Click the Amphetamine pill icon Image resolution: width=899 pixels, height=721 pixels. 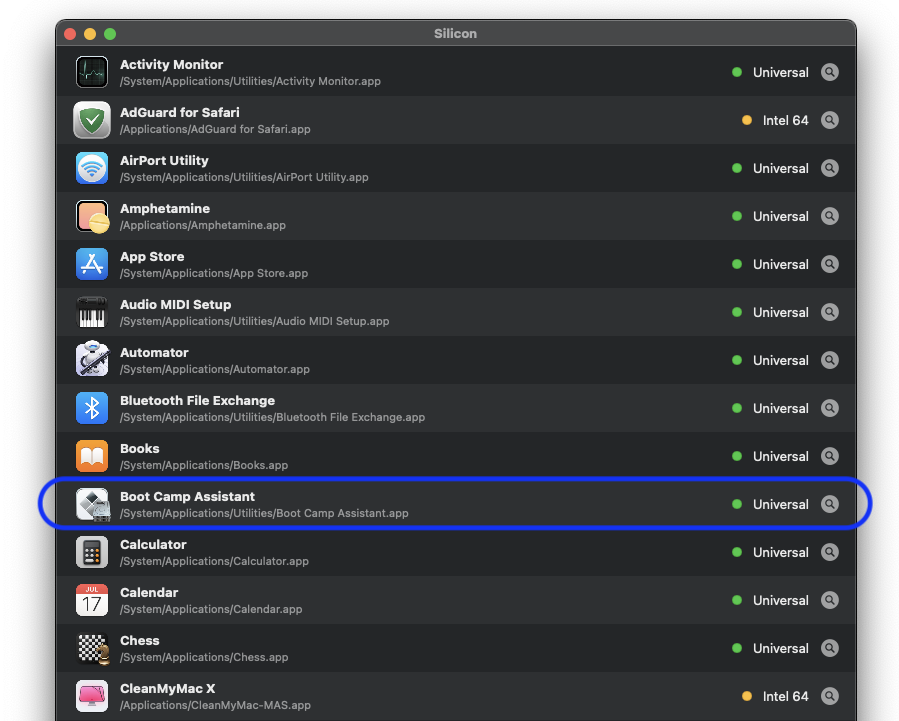pyautogui.click(x=92, y=216)
